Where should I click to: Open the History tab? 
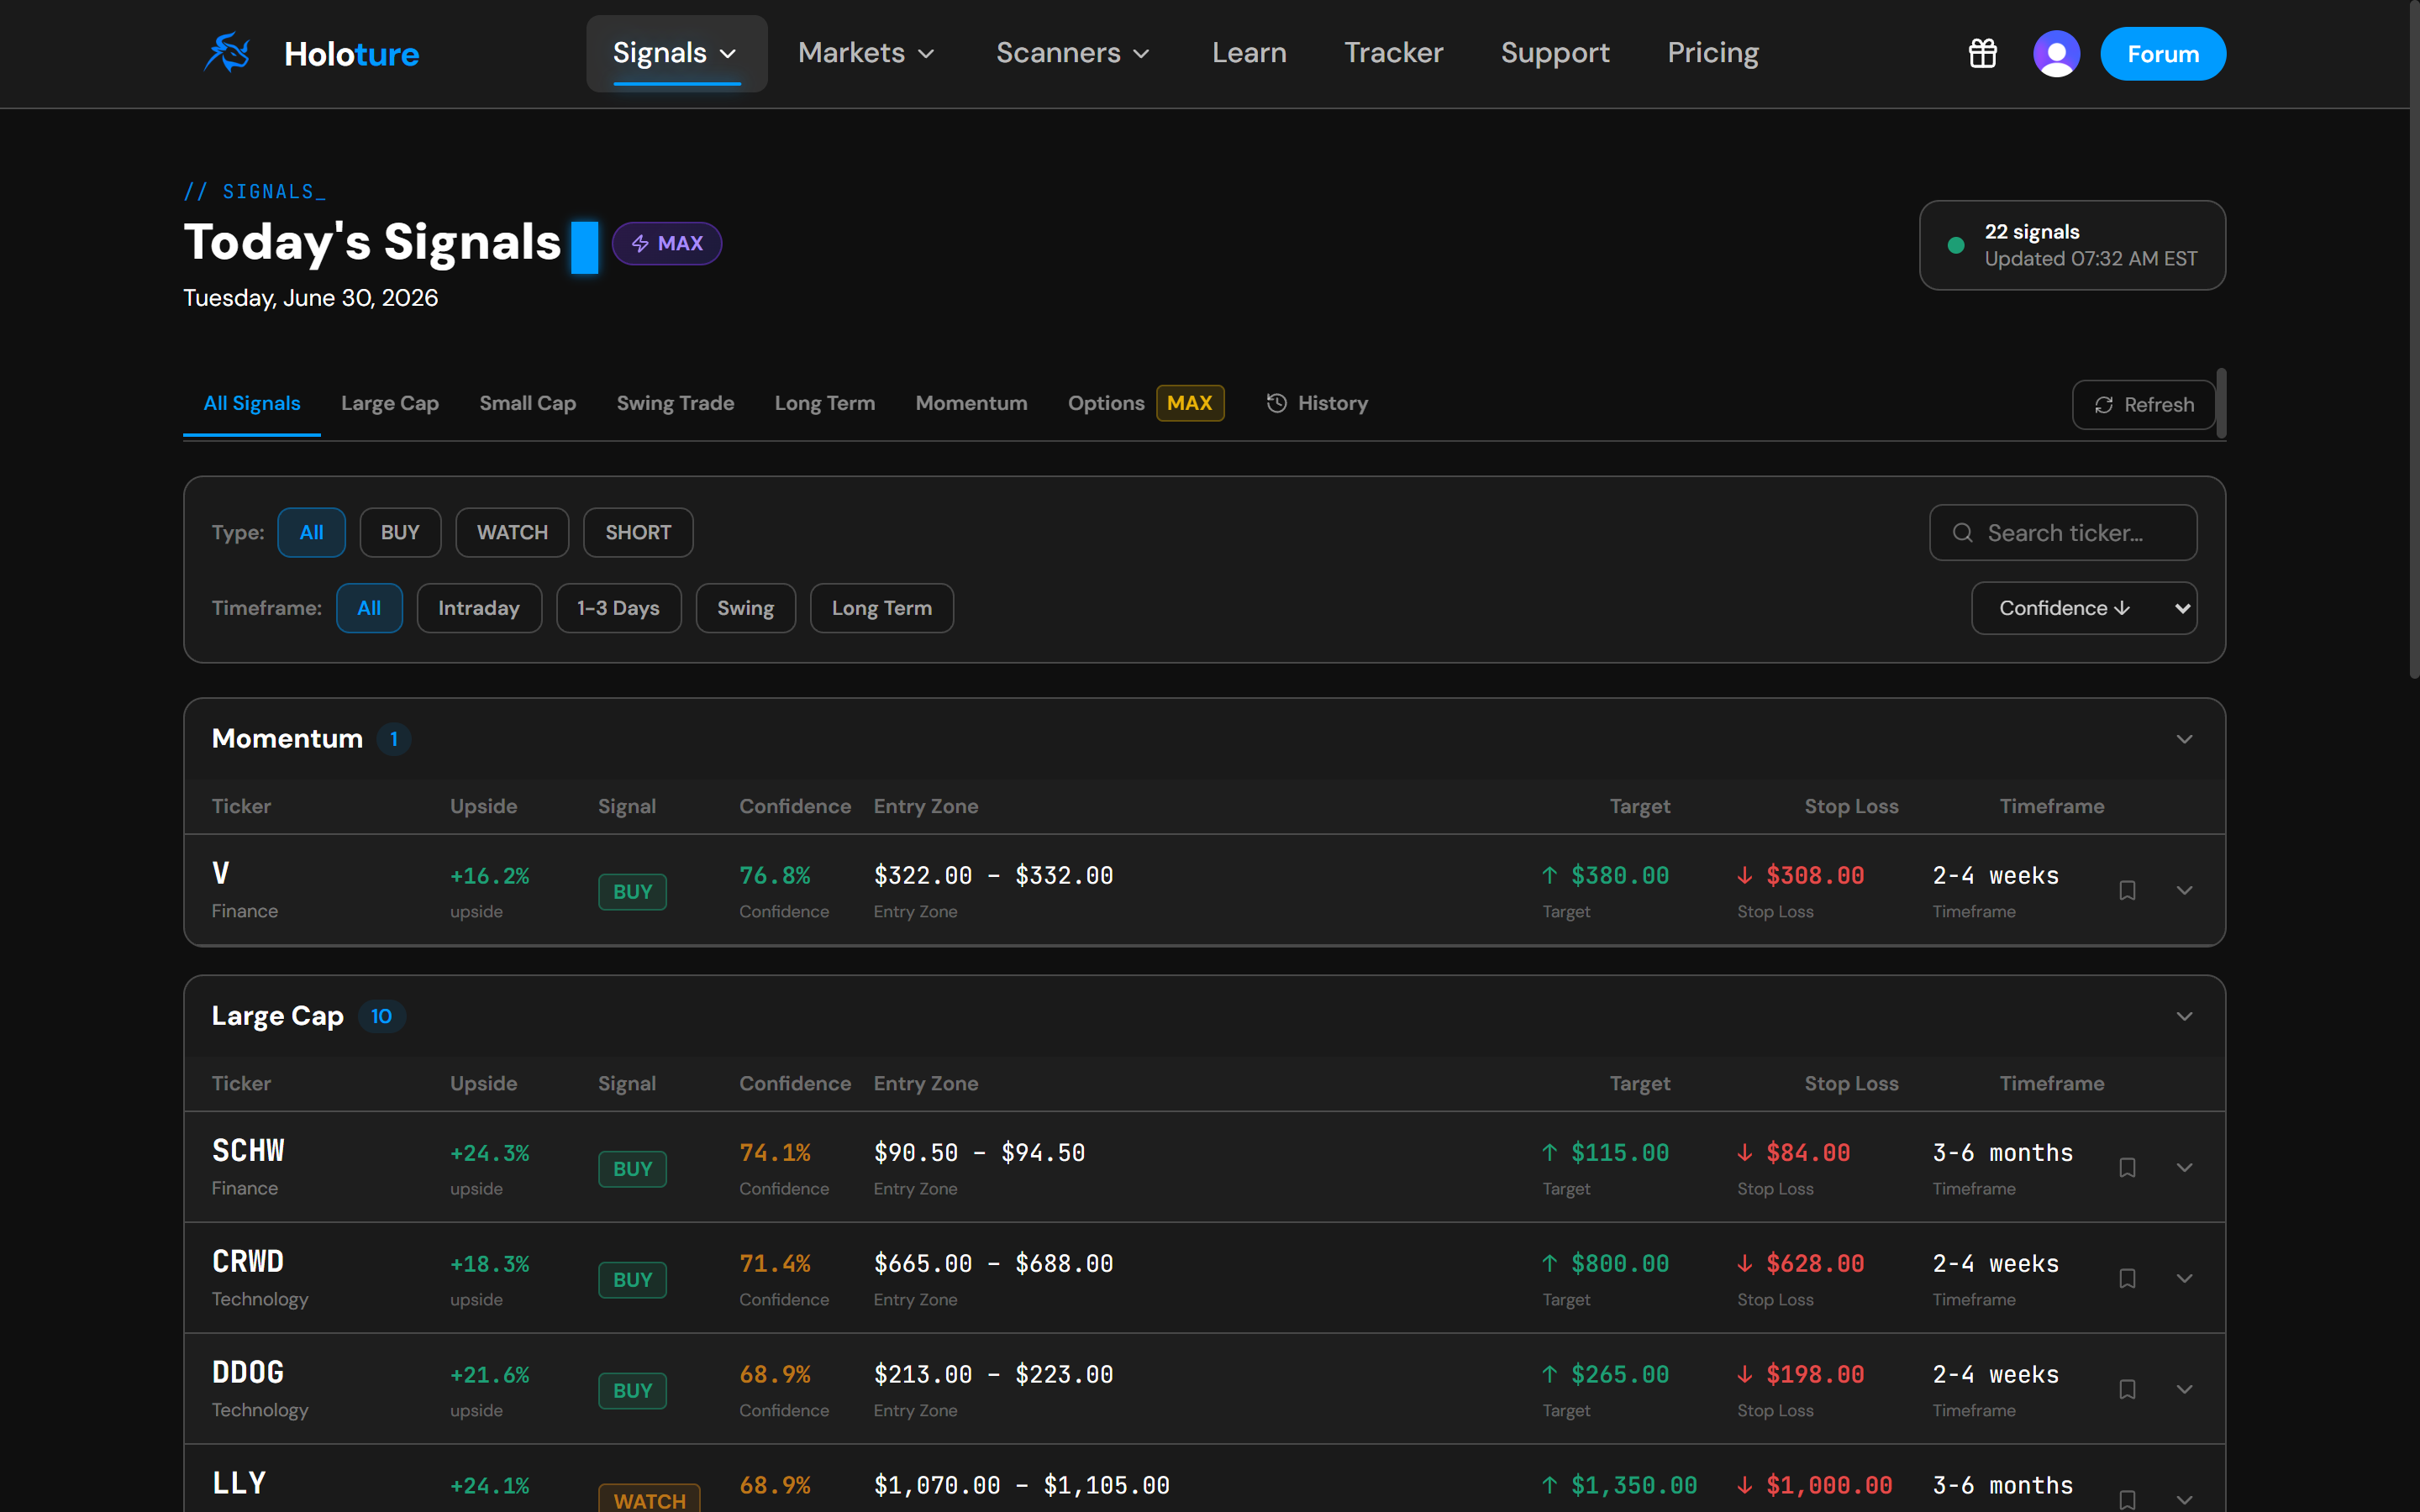(x=1317, y=403)
